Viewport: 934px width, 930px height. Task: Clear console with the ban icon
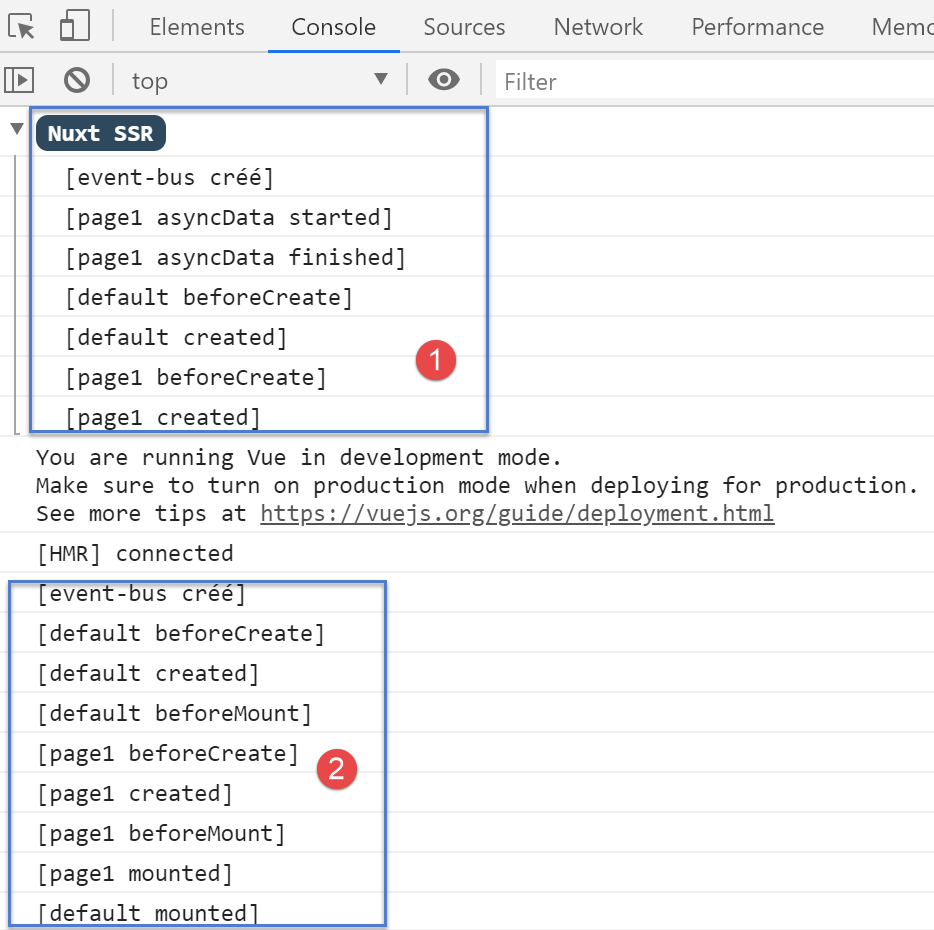pos(77,80)
